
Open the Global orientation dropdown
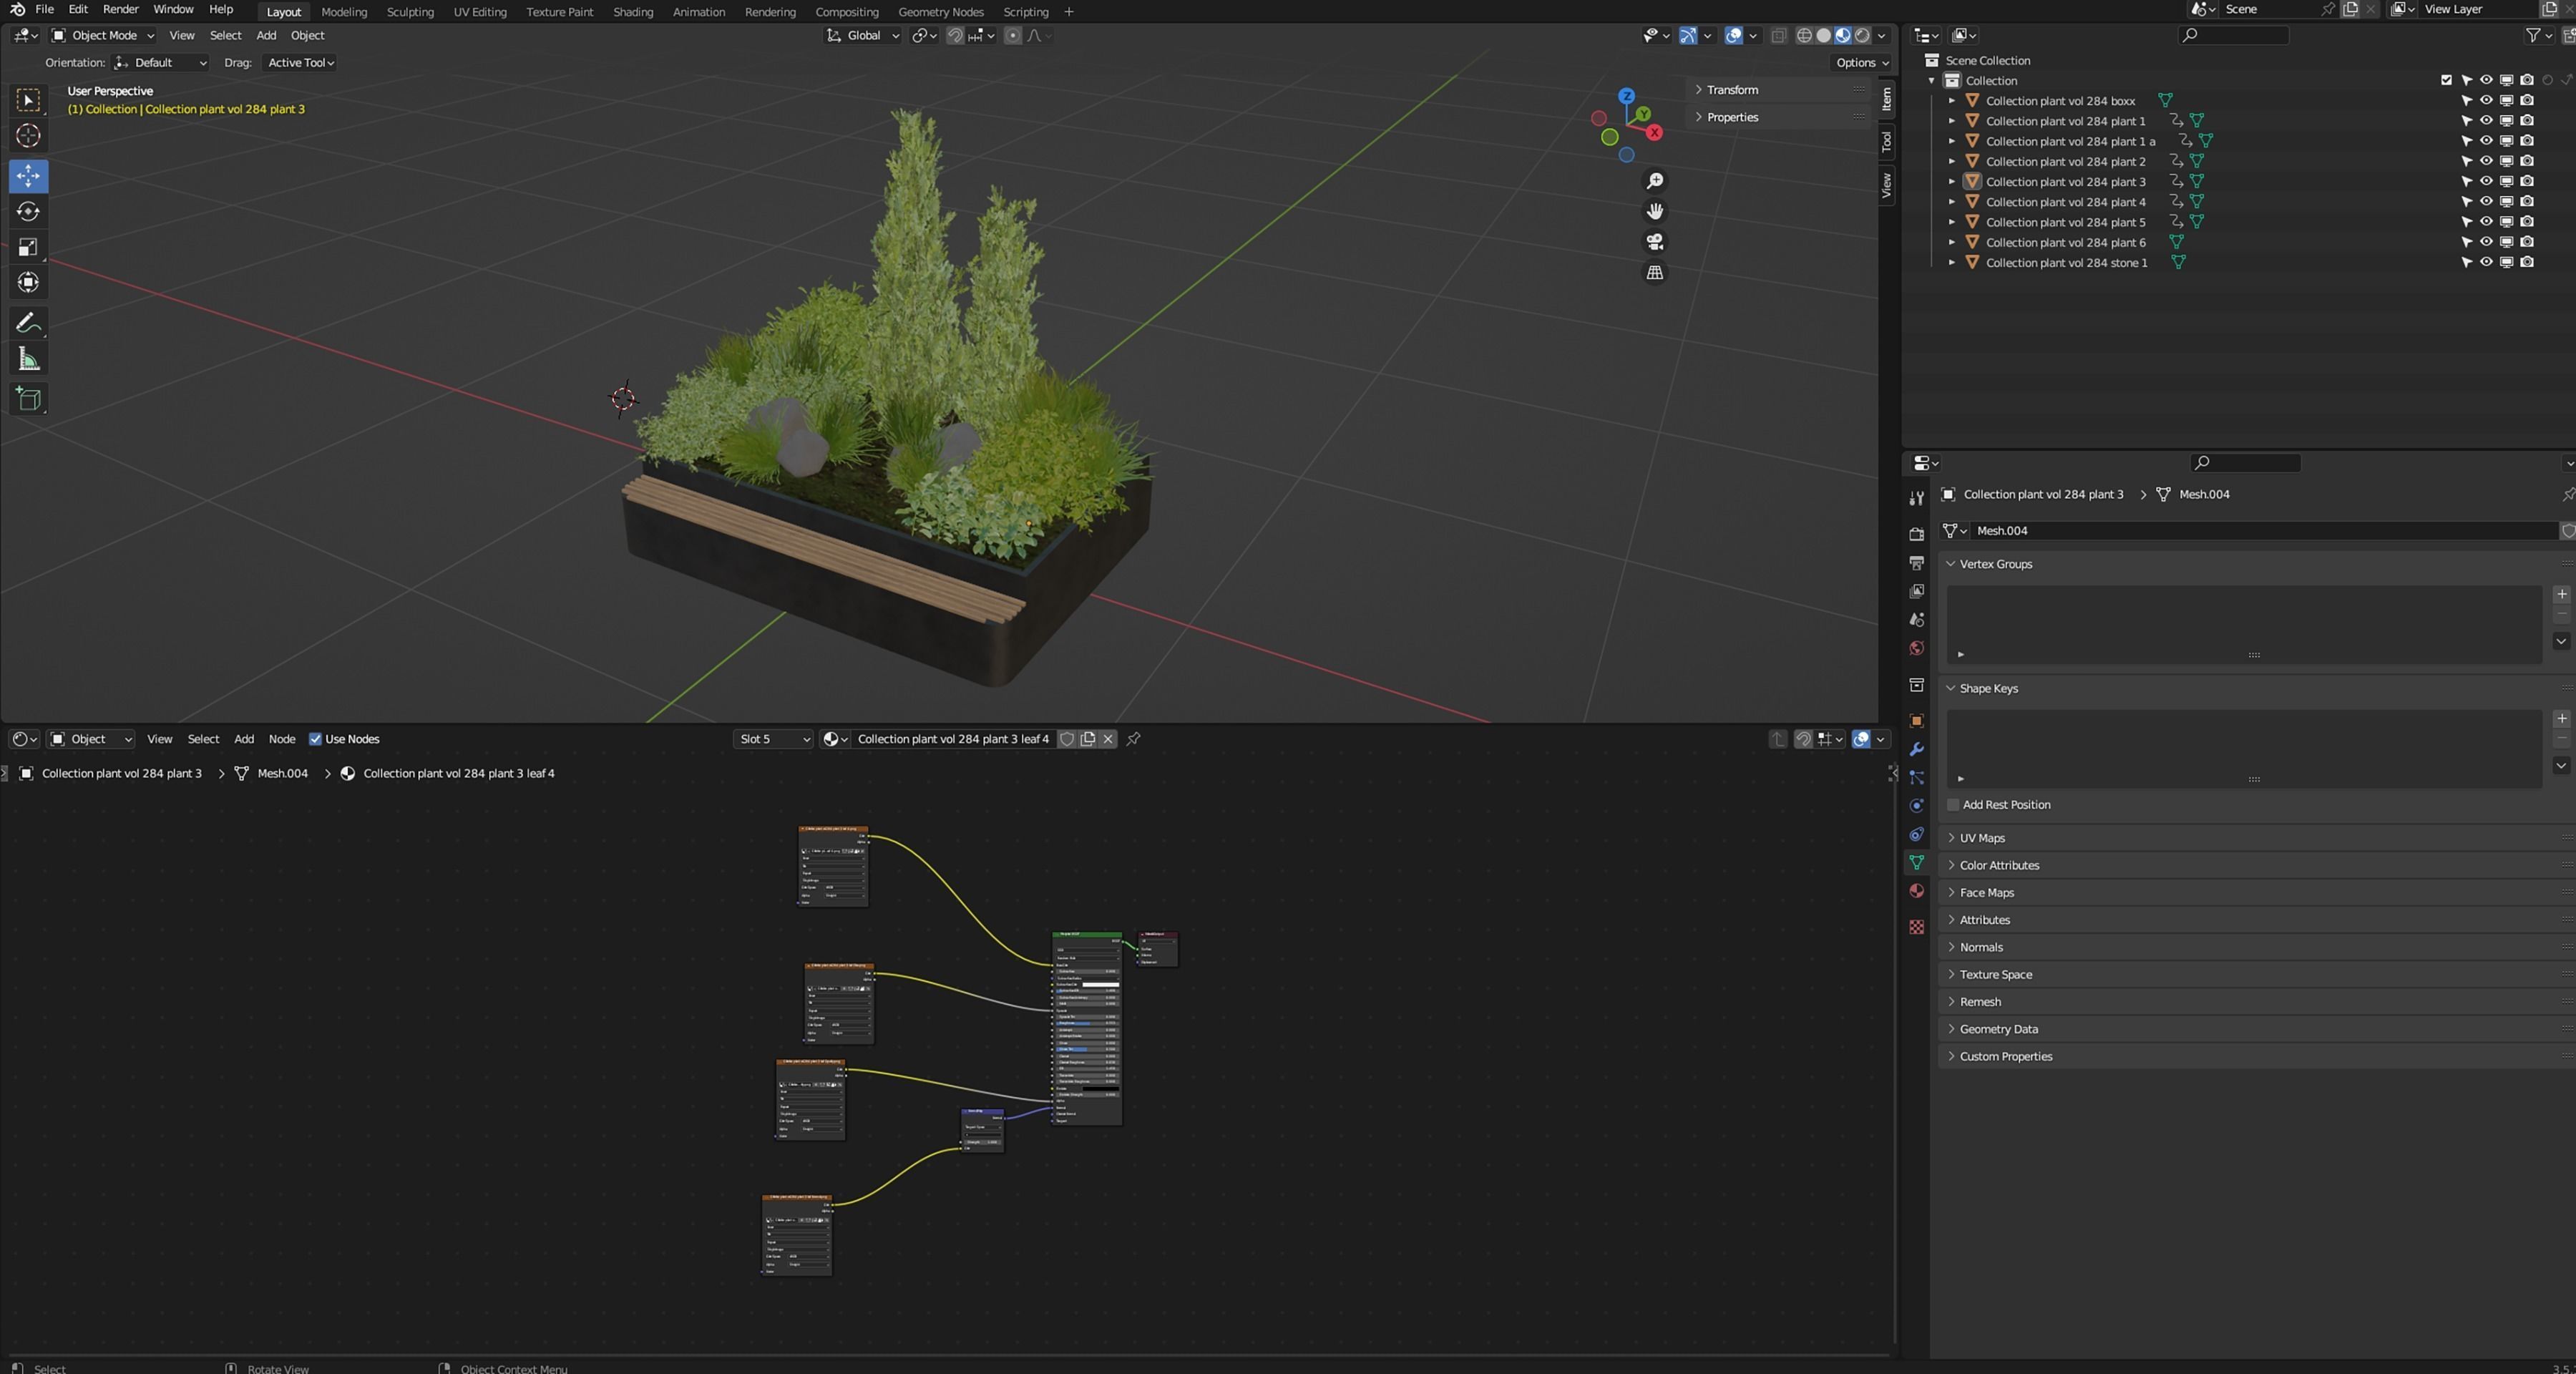click(862, 35)
